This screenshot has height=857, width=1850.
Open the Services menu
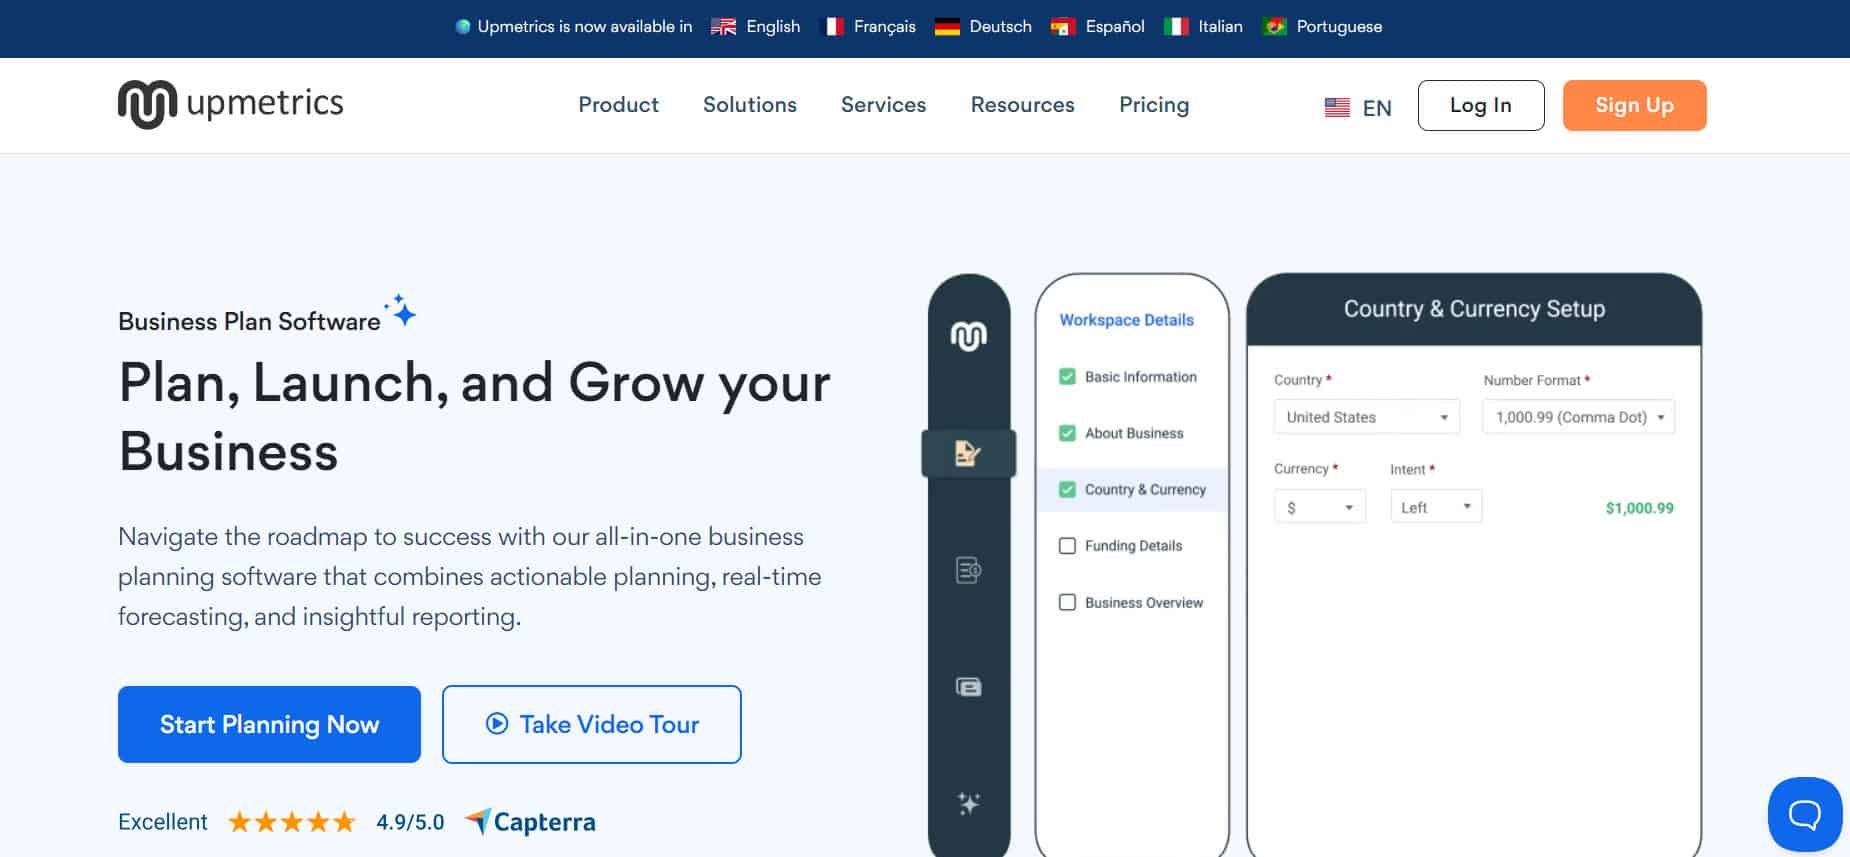(884, 105)
